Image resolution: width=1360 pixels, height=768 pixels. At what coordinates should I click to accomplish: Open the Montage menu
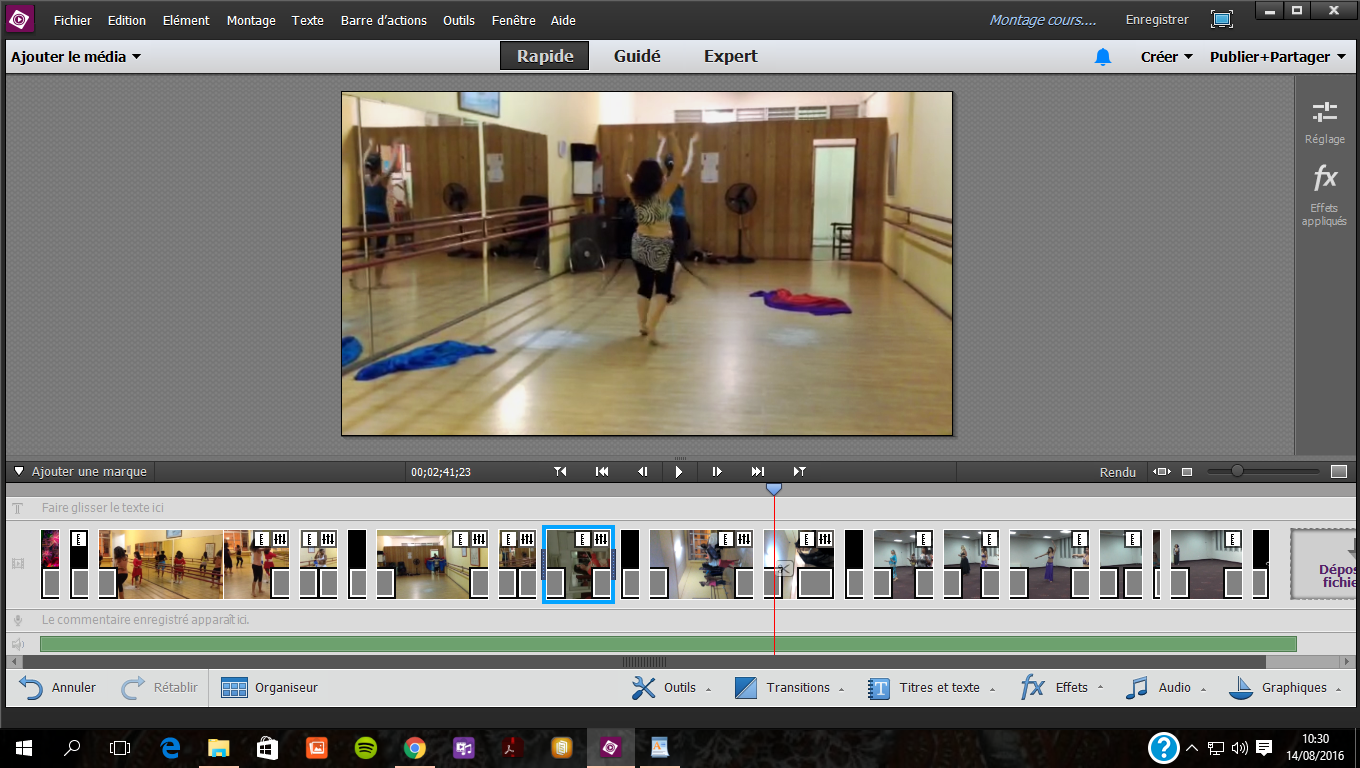[251, 20]
